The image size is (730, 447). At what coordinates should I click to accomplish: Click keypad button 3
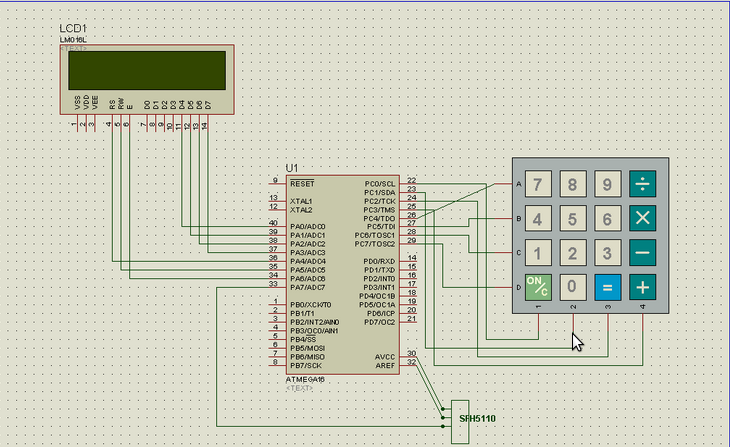tap(608, 253)
